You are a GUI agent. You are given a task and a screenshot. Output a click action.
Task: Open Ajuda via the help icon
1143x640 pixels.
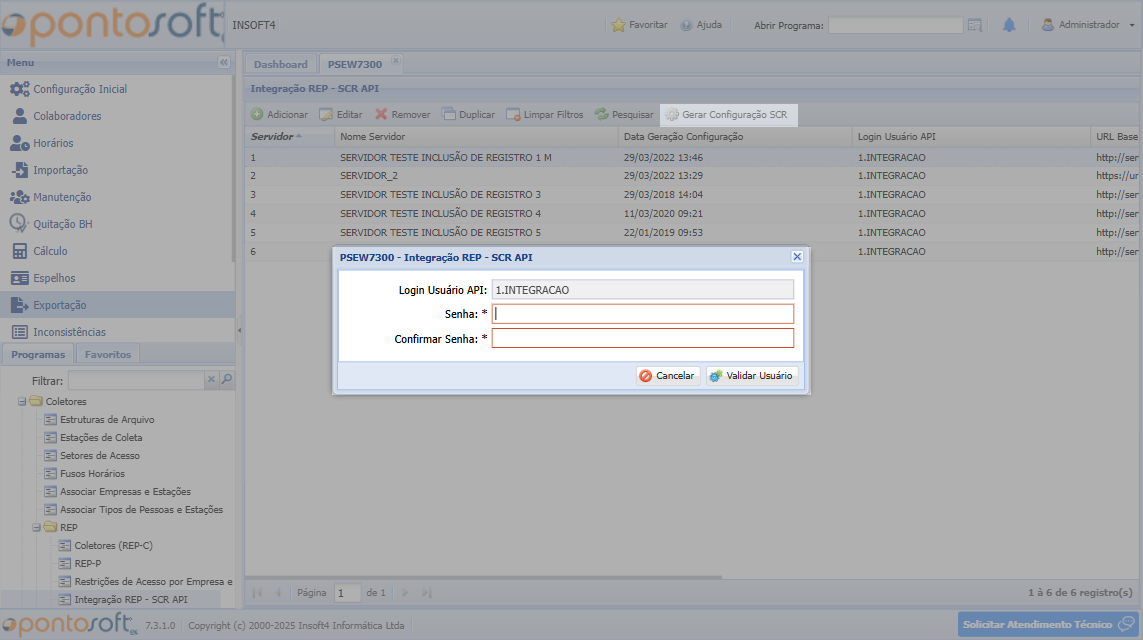click(684, 24)
